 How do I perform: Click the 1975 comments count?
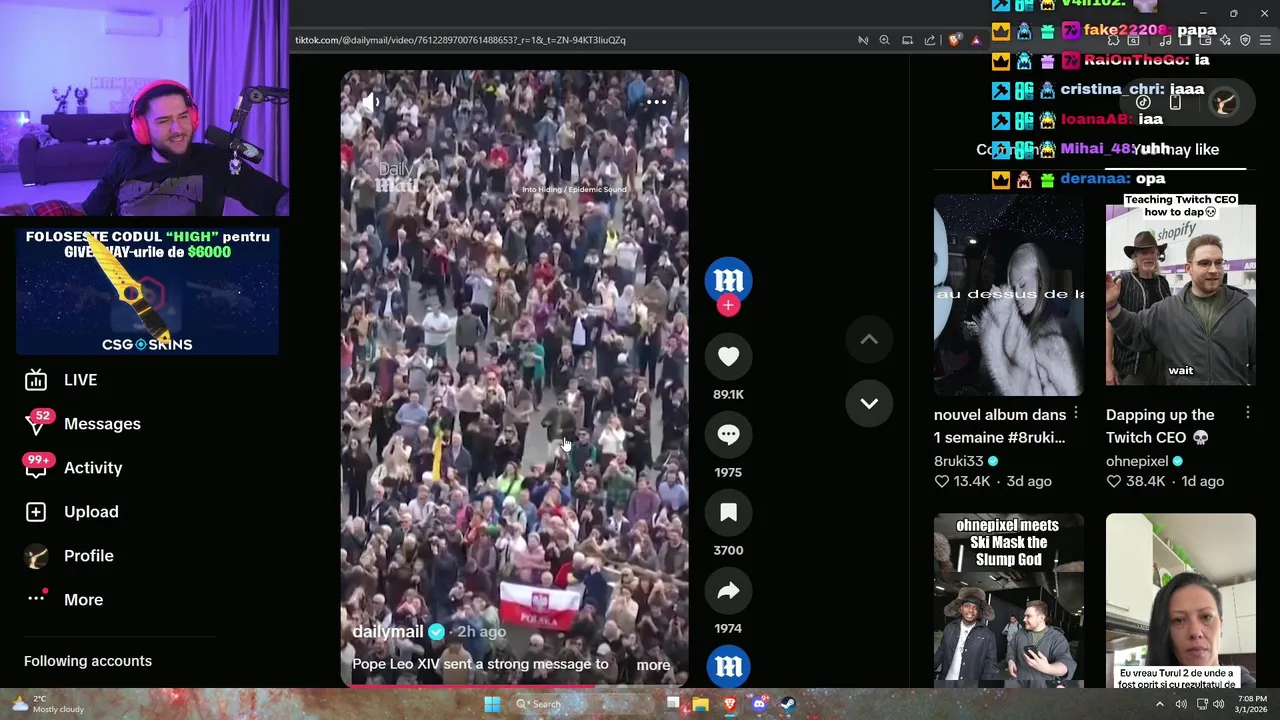[728, 472]
